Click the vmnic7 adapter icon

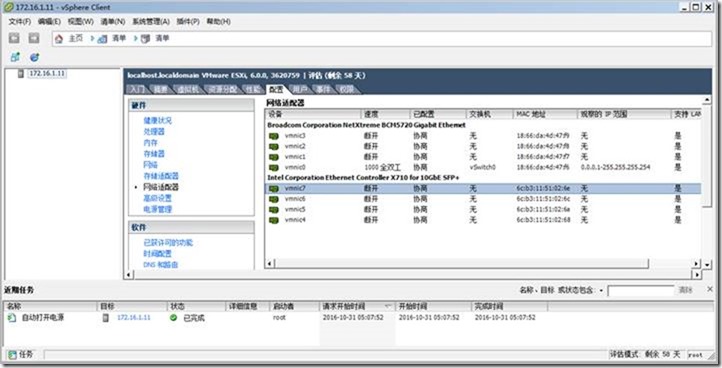point(274,188)
